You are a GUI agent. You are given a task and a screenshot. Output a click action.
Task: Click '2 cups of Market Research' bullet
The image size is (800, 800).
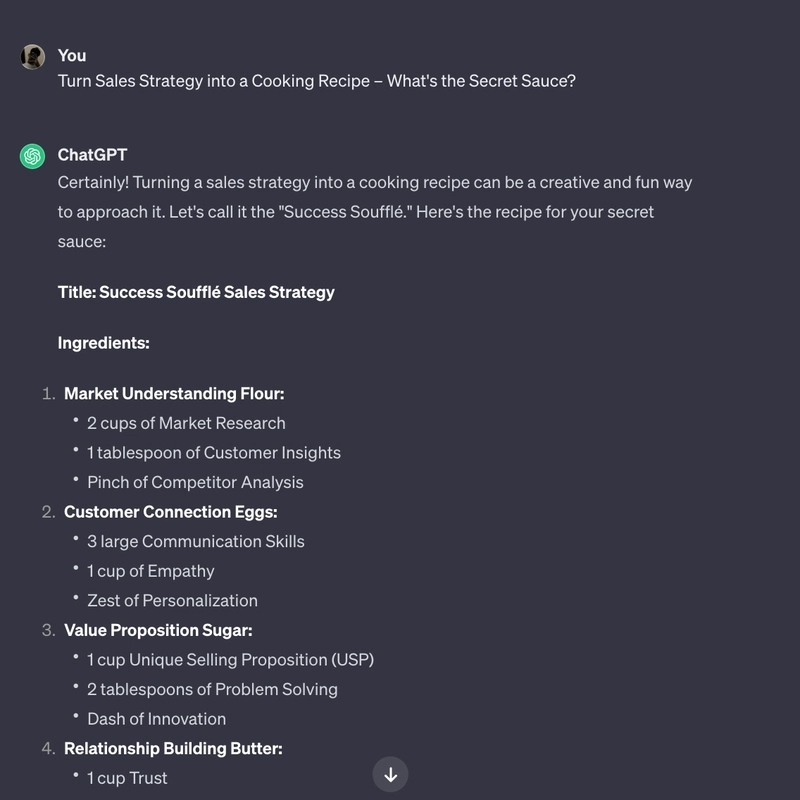pyautogui.click(x=186, y=423)
